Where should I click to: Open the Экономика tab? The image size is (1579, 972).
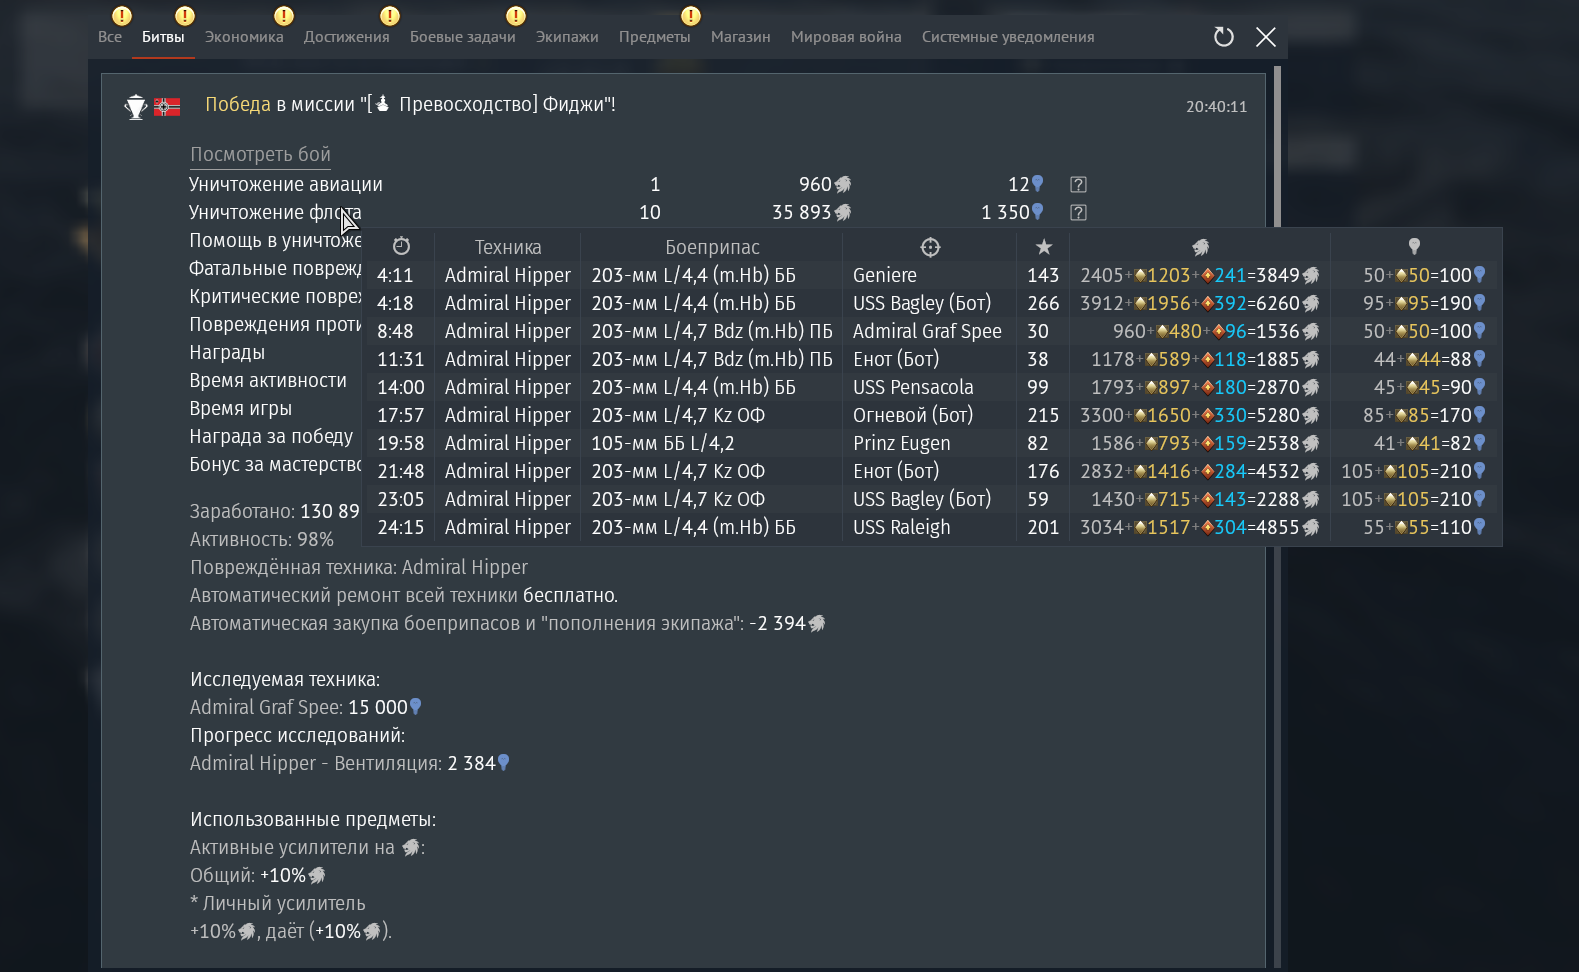[x=244, y=37]
